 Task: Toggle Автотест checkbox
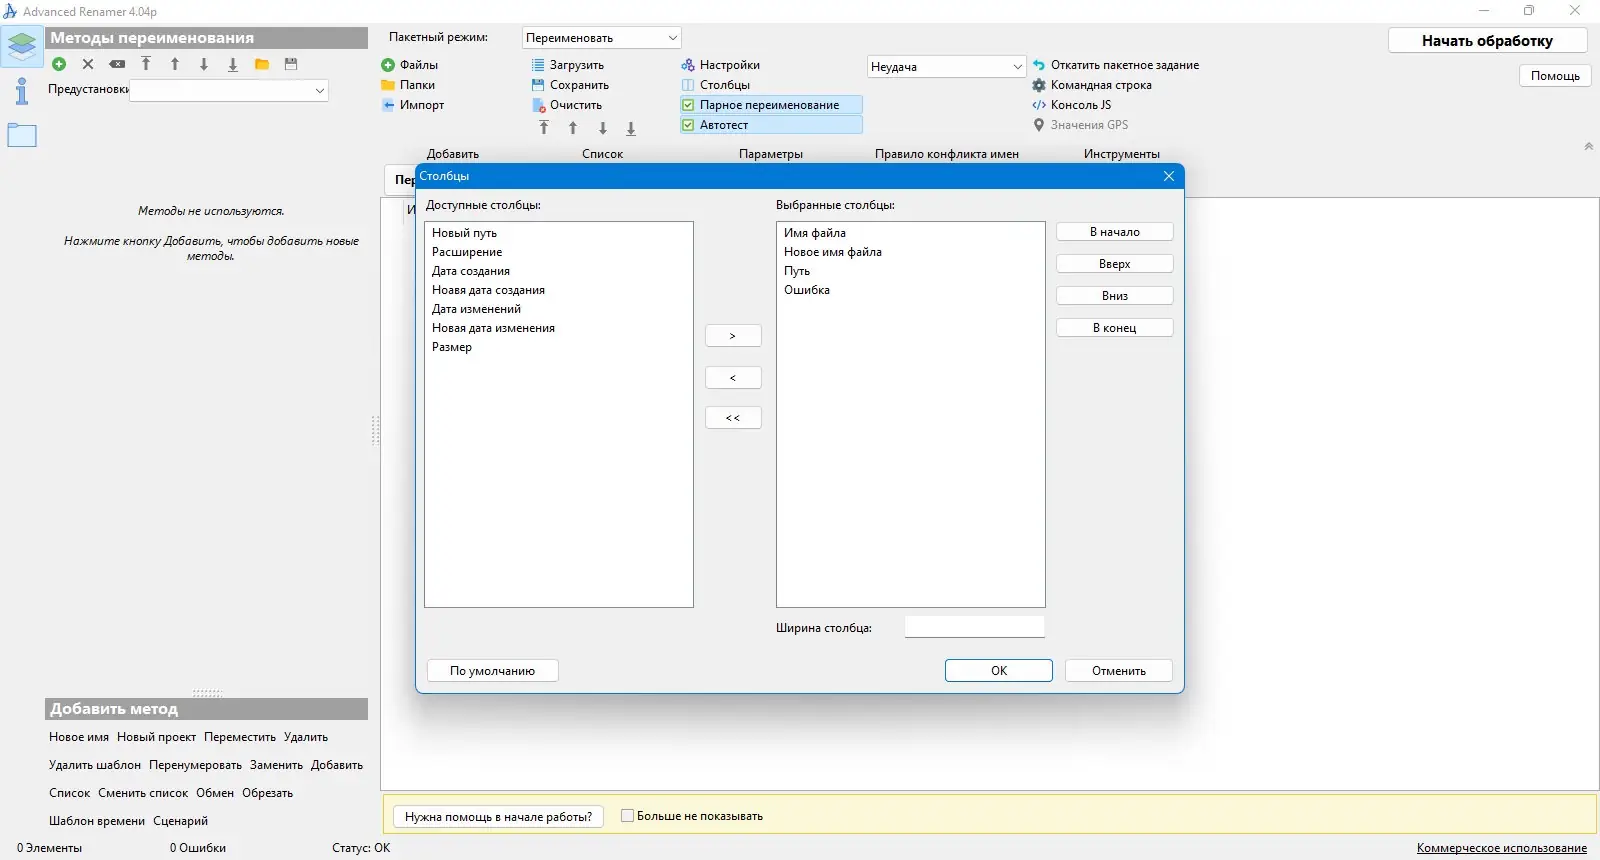coord(771,125)
